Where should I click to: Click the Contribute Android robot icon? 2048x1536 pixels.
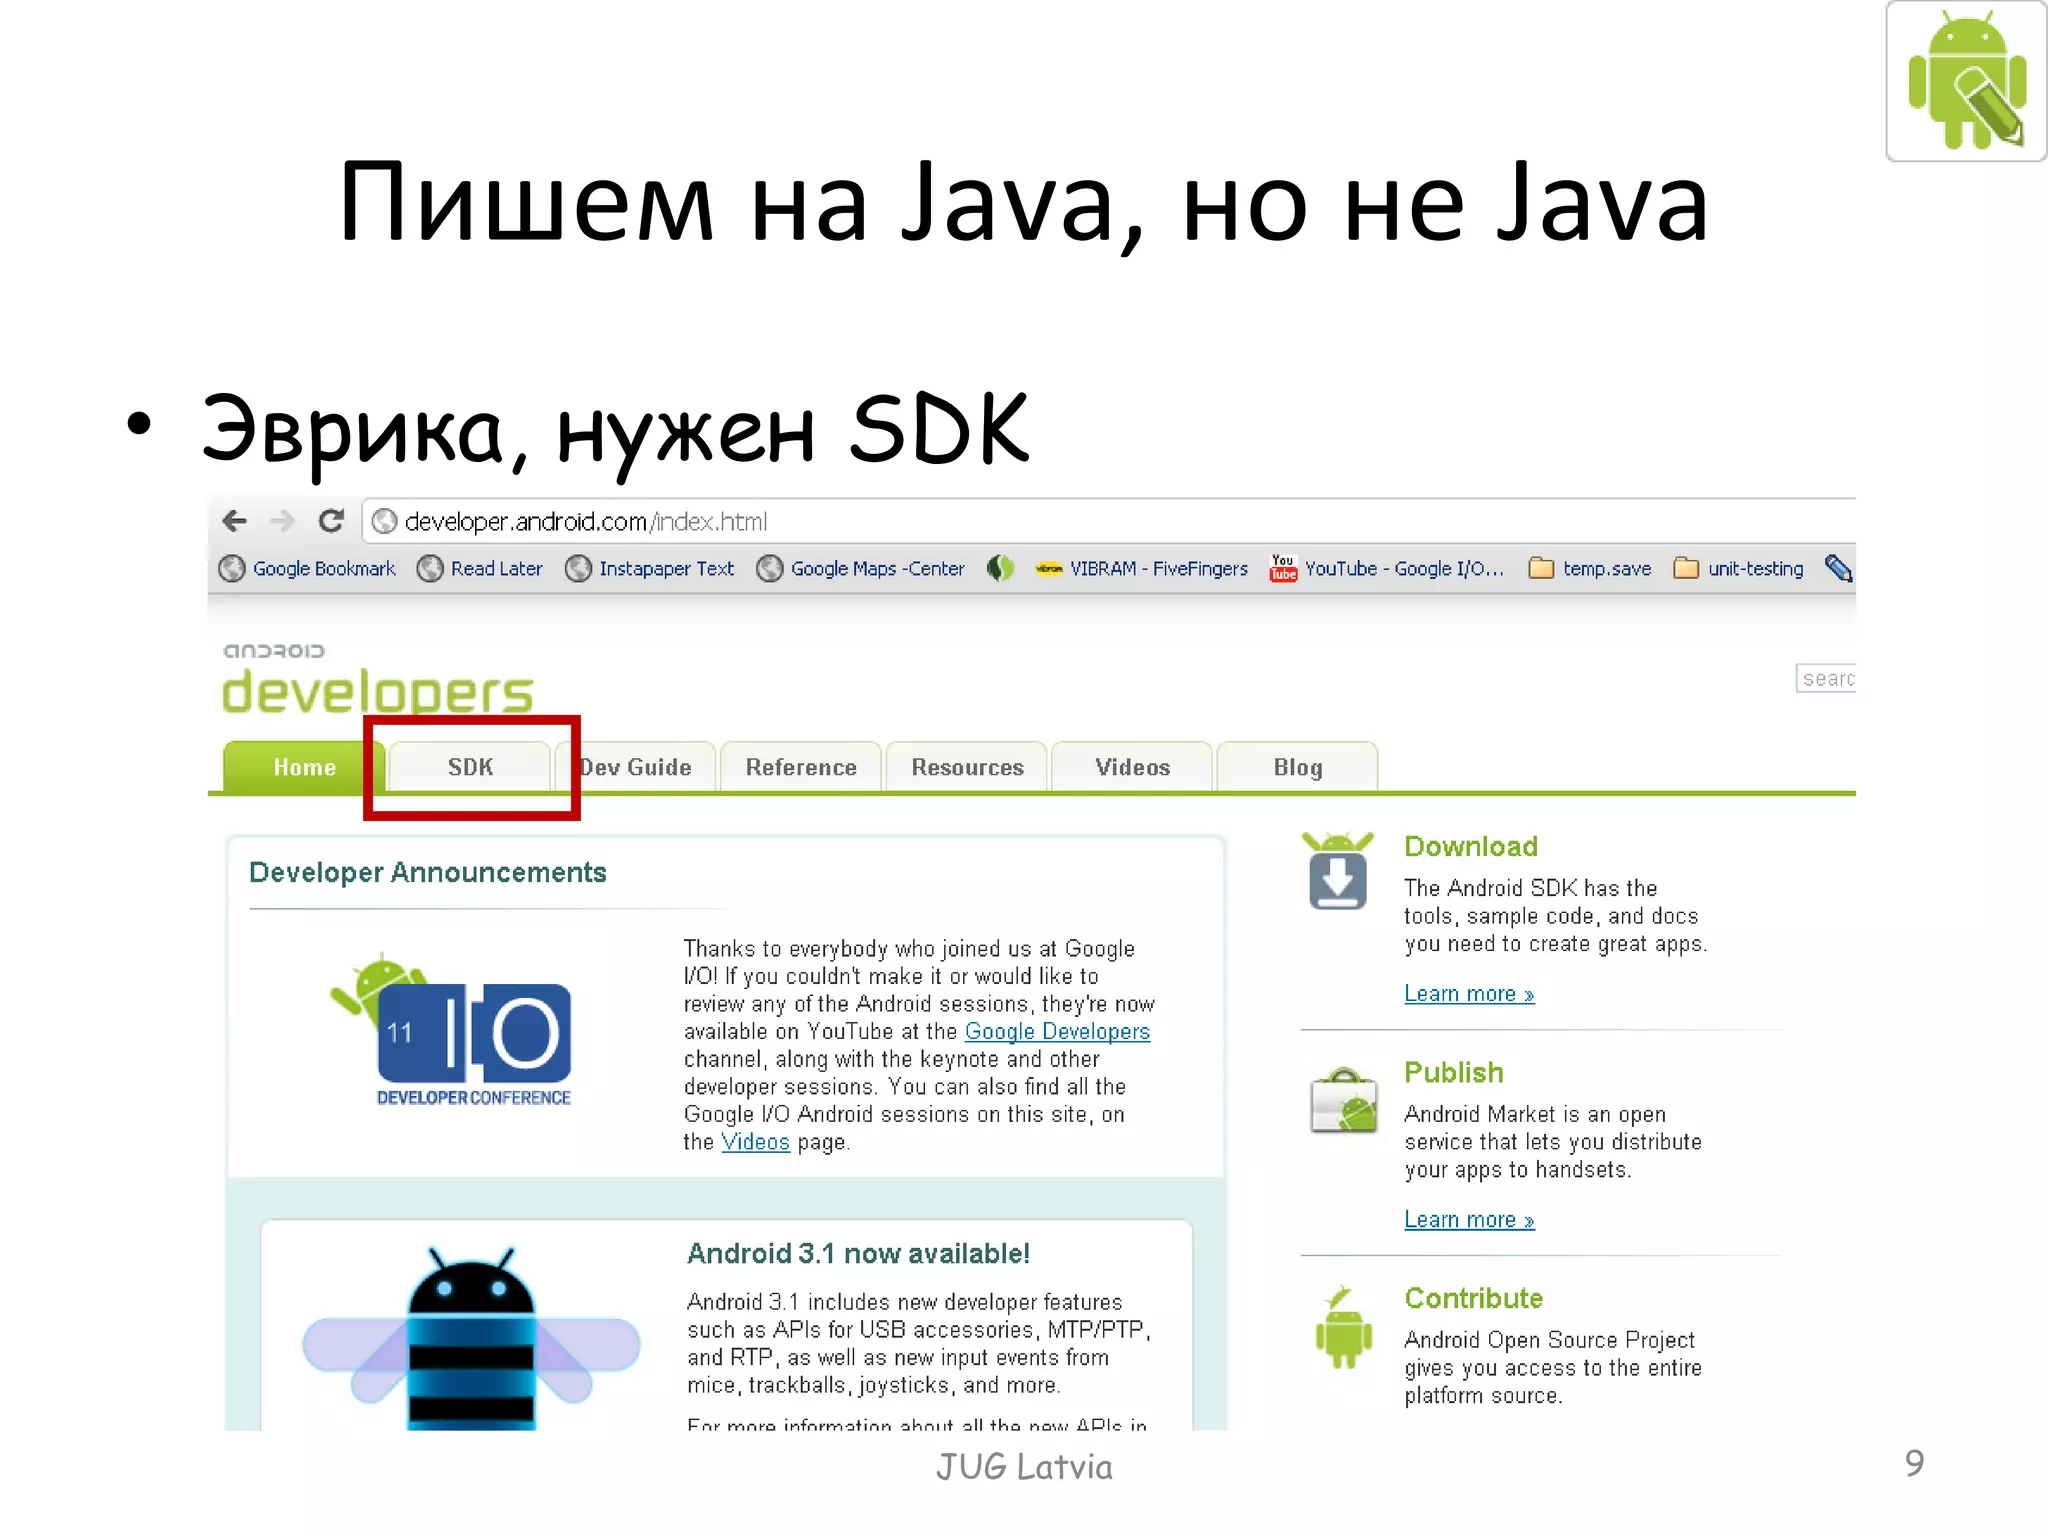coord(1343,1327)
